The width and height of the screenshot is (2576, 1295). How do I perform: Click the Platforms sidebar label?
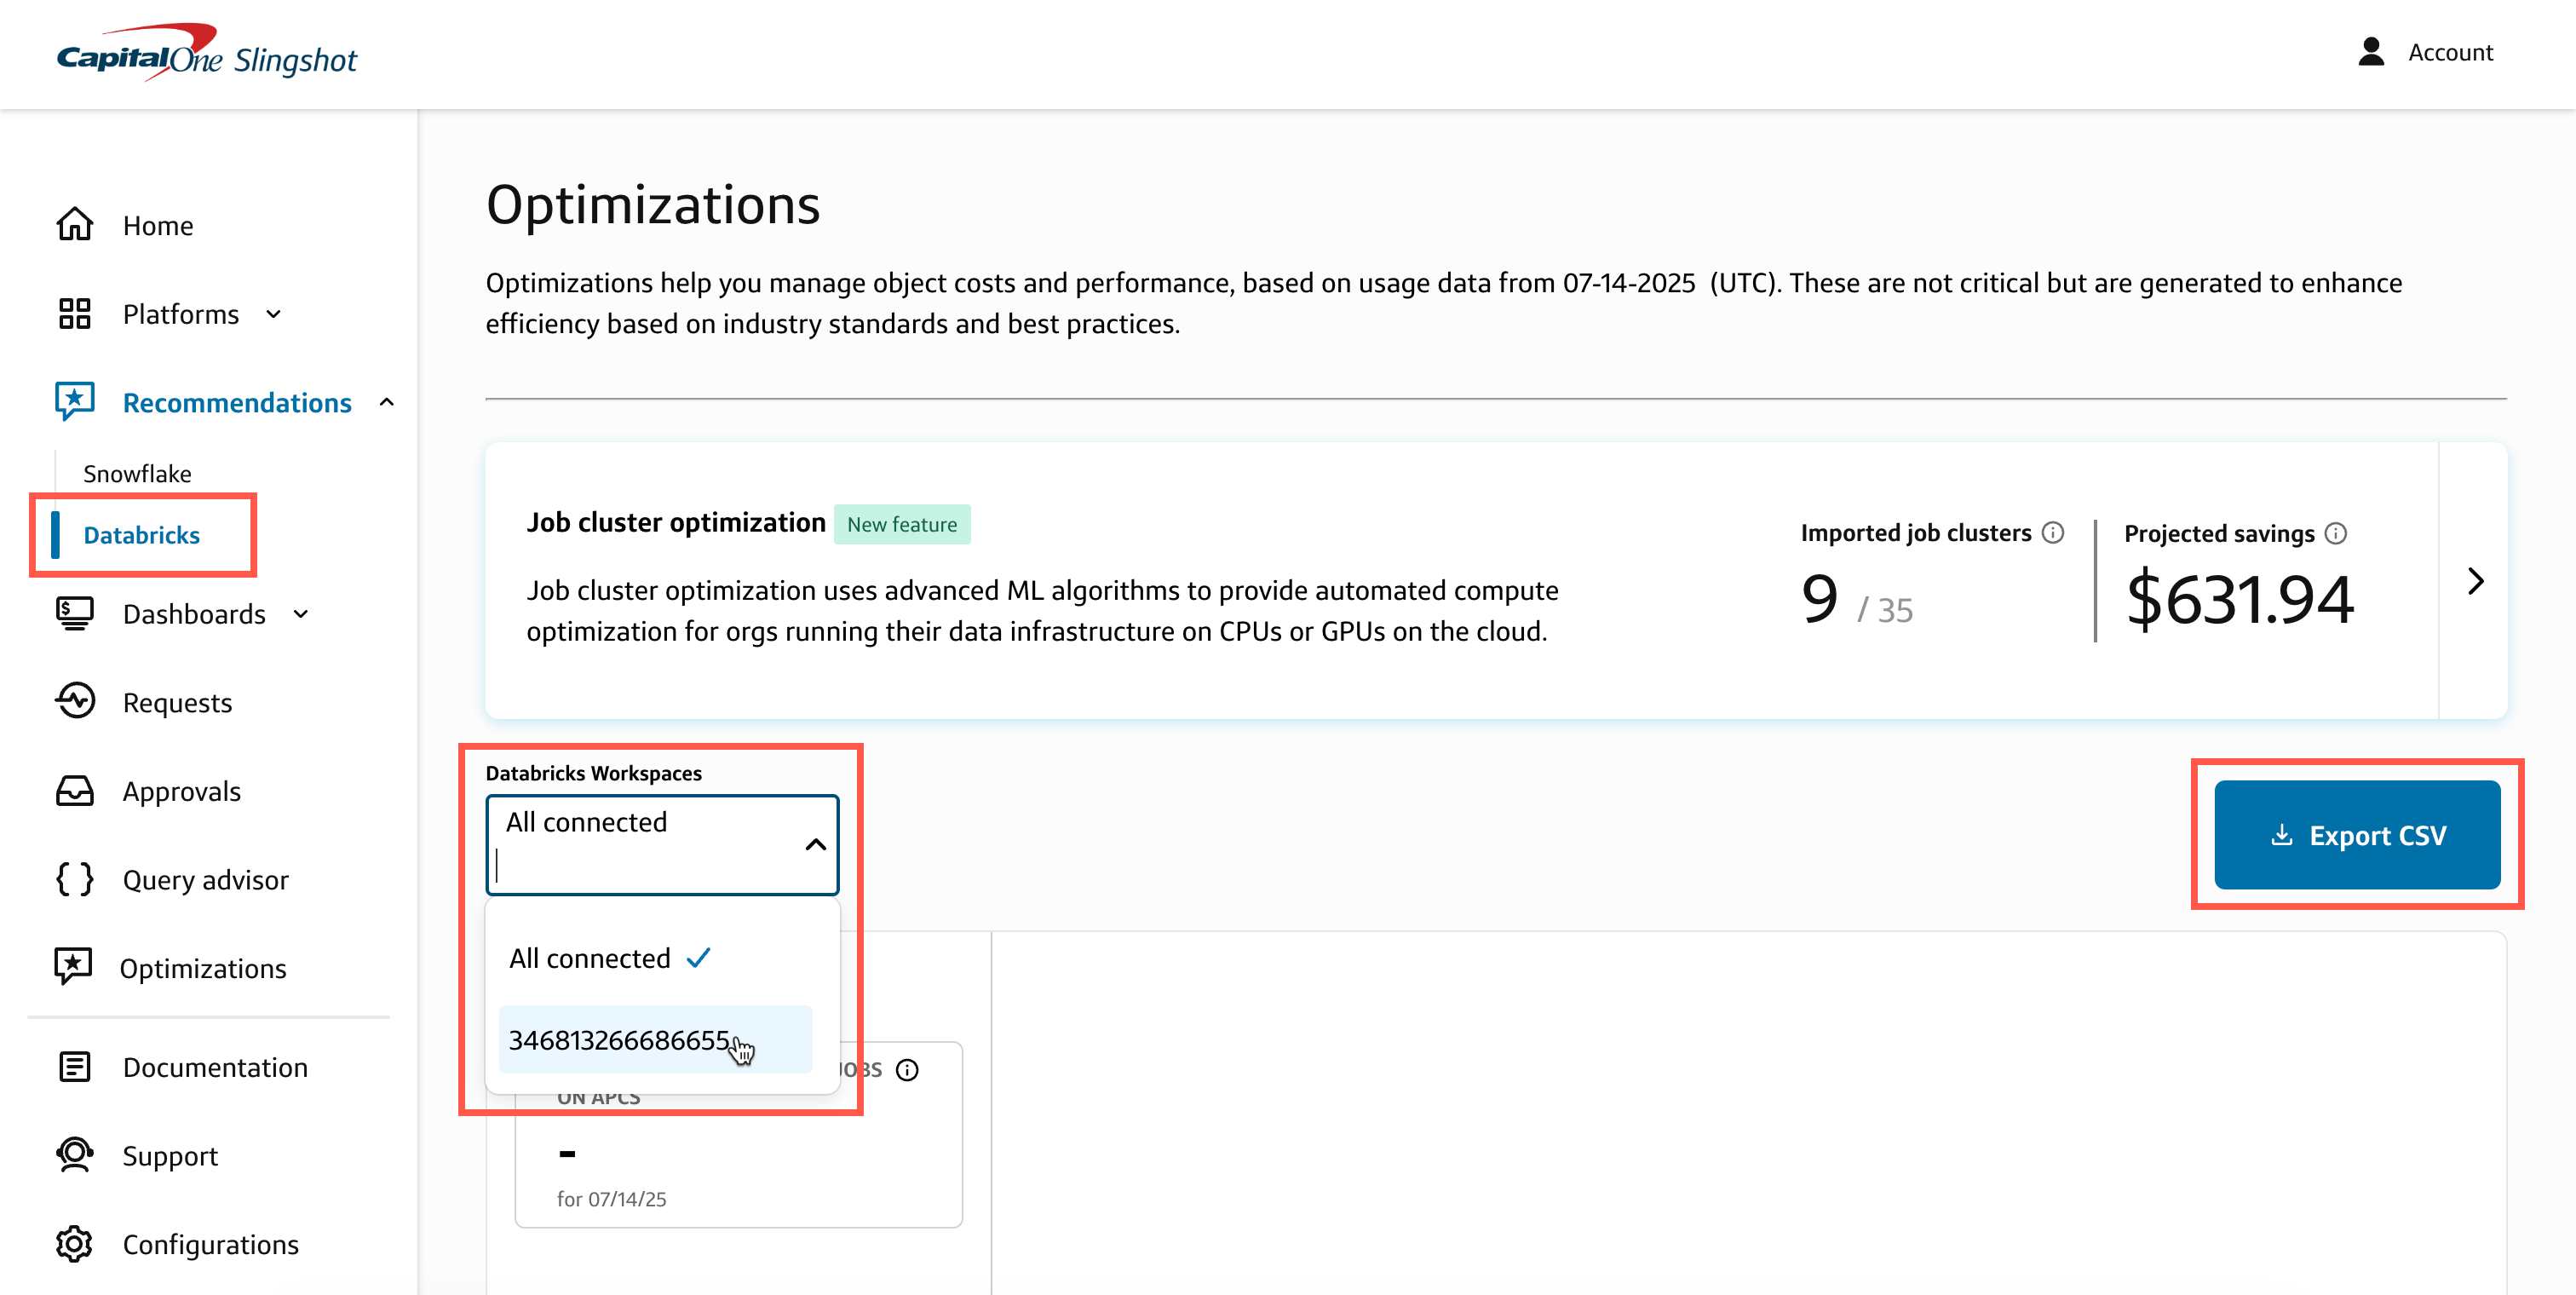tap(181, 315)
